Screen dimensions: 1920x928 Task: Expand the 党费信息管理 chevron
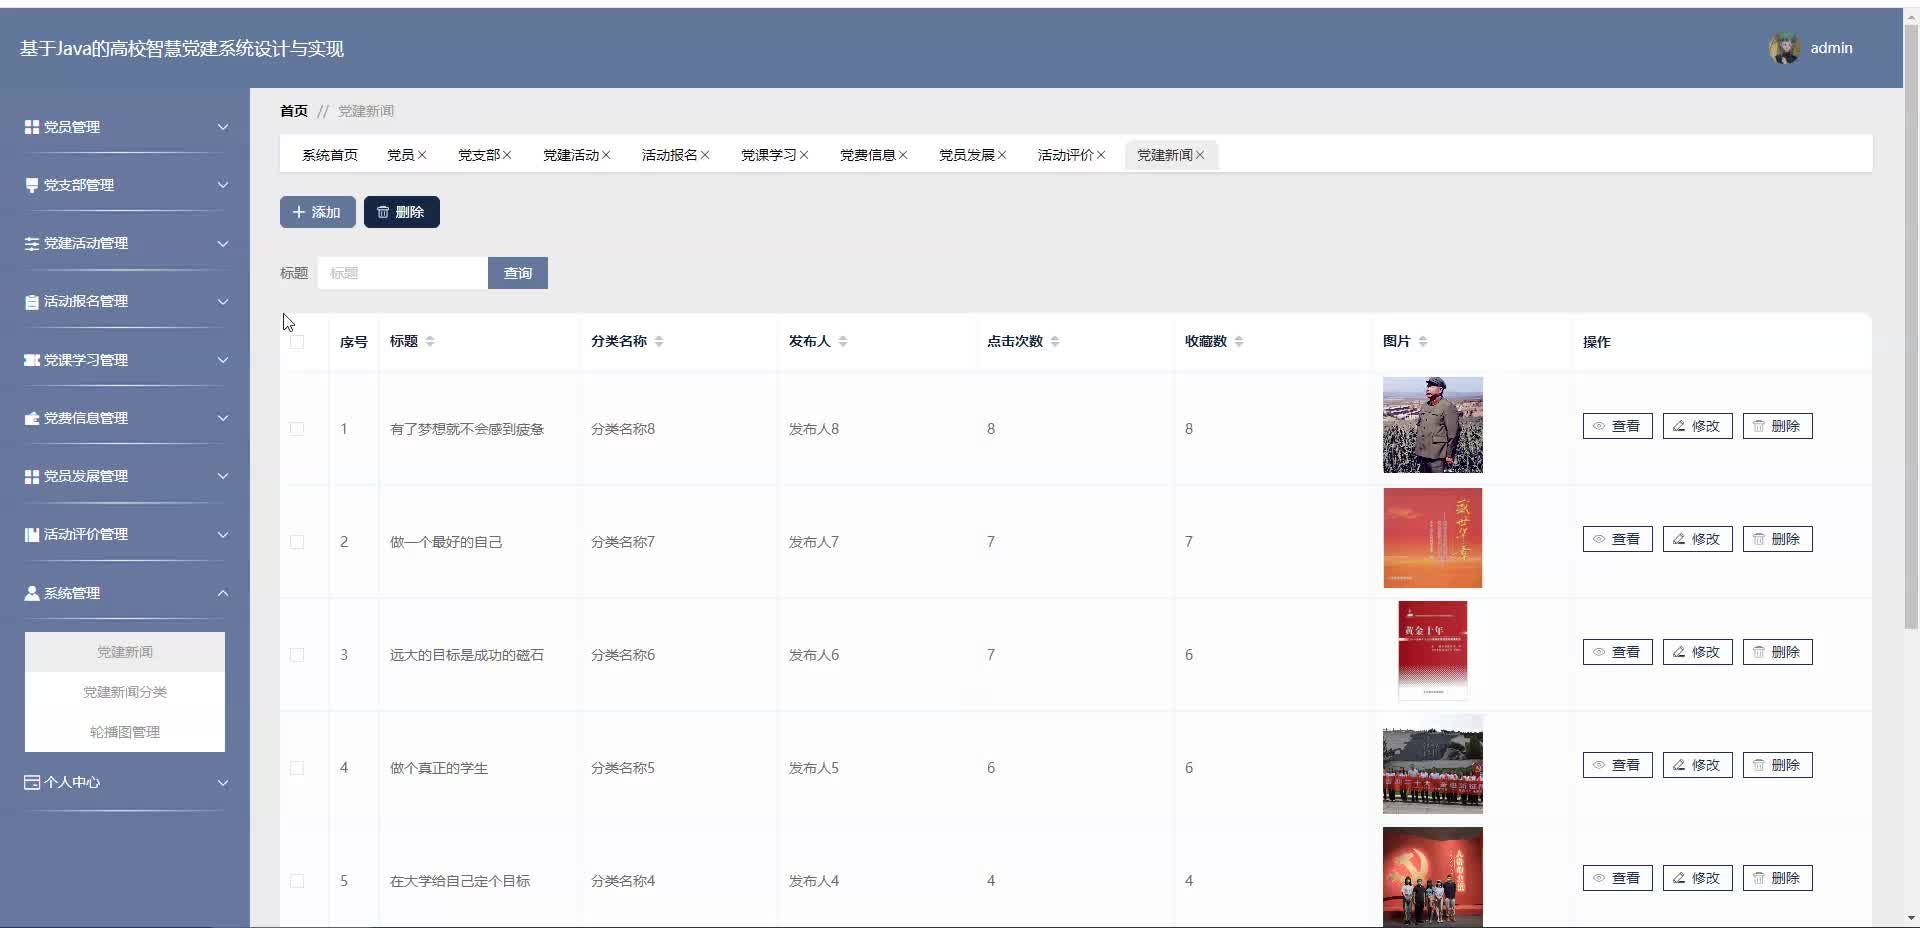click(x=223, y=418)
